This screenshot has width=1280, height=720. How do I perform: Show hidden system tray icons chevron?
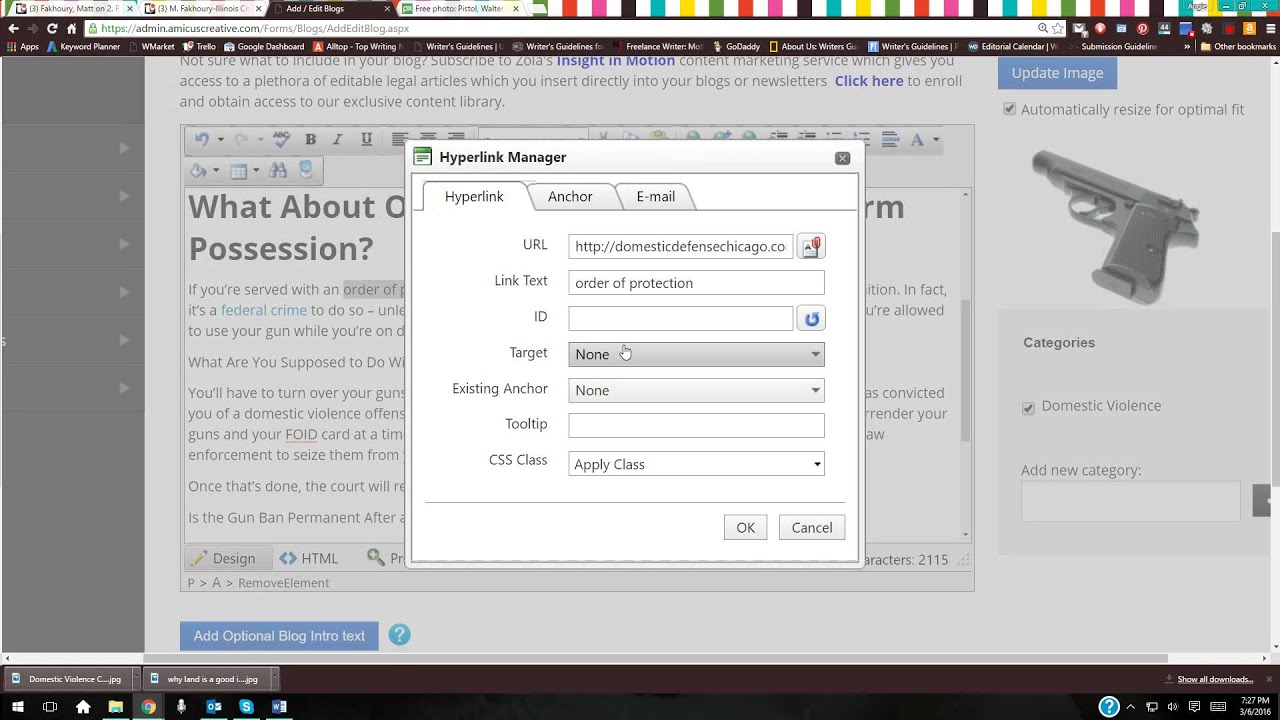click(1131, 707)
